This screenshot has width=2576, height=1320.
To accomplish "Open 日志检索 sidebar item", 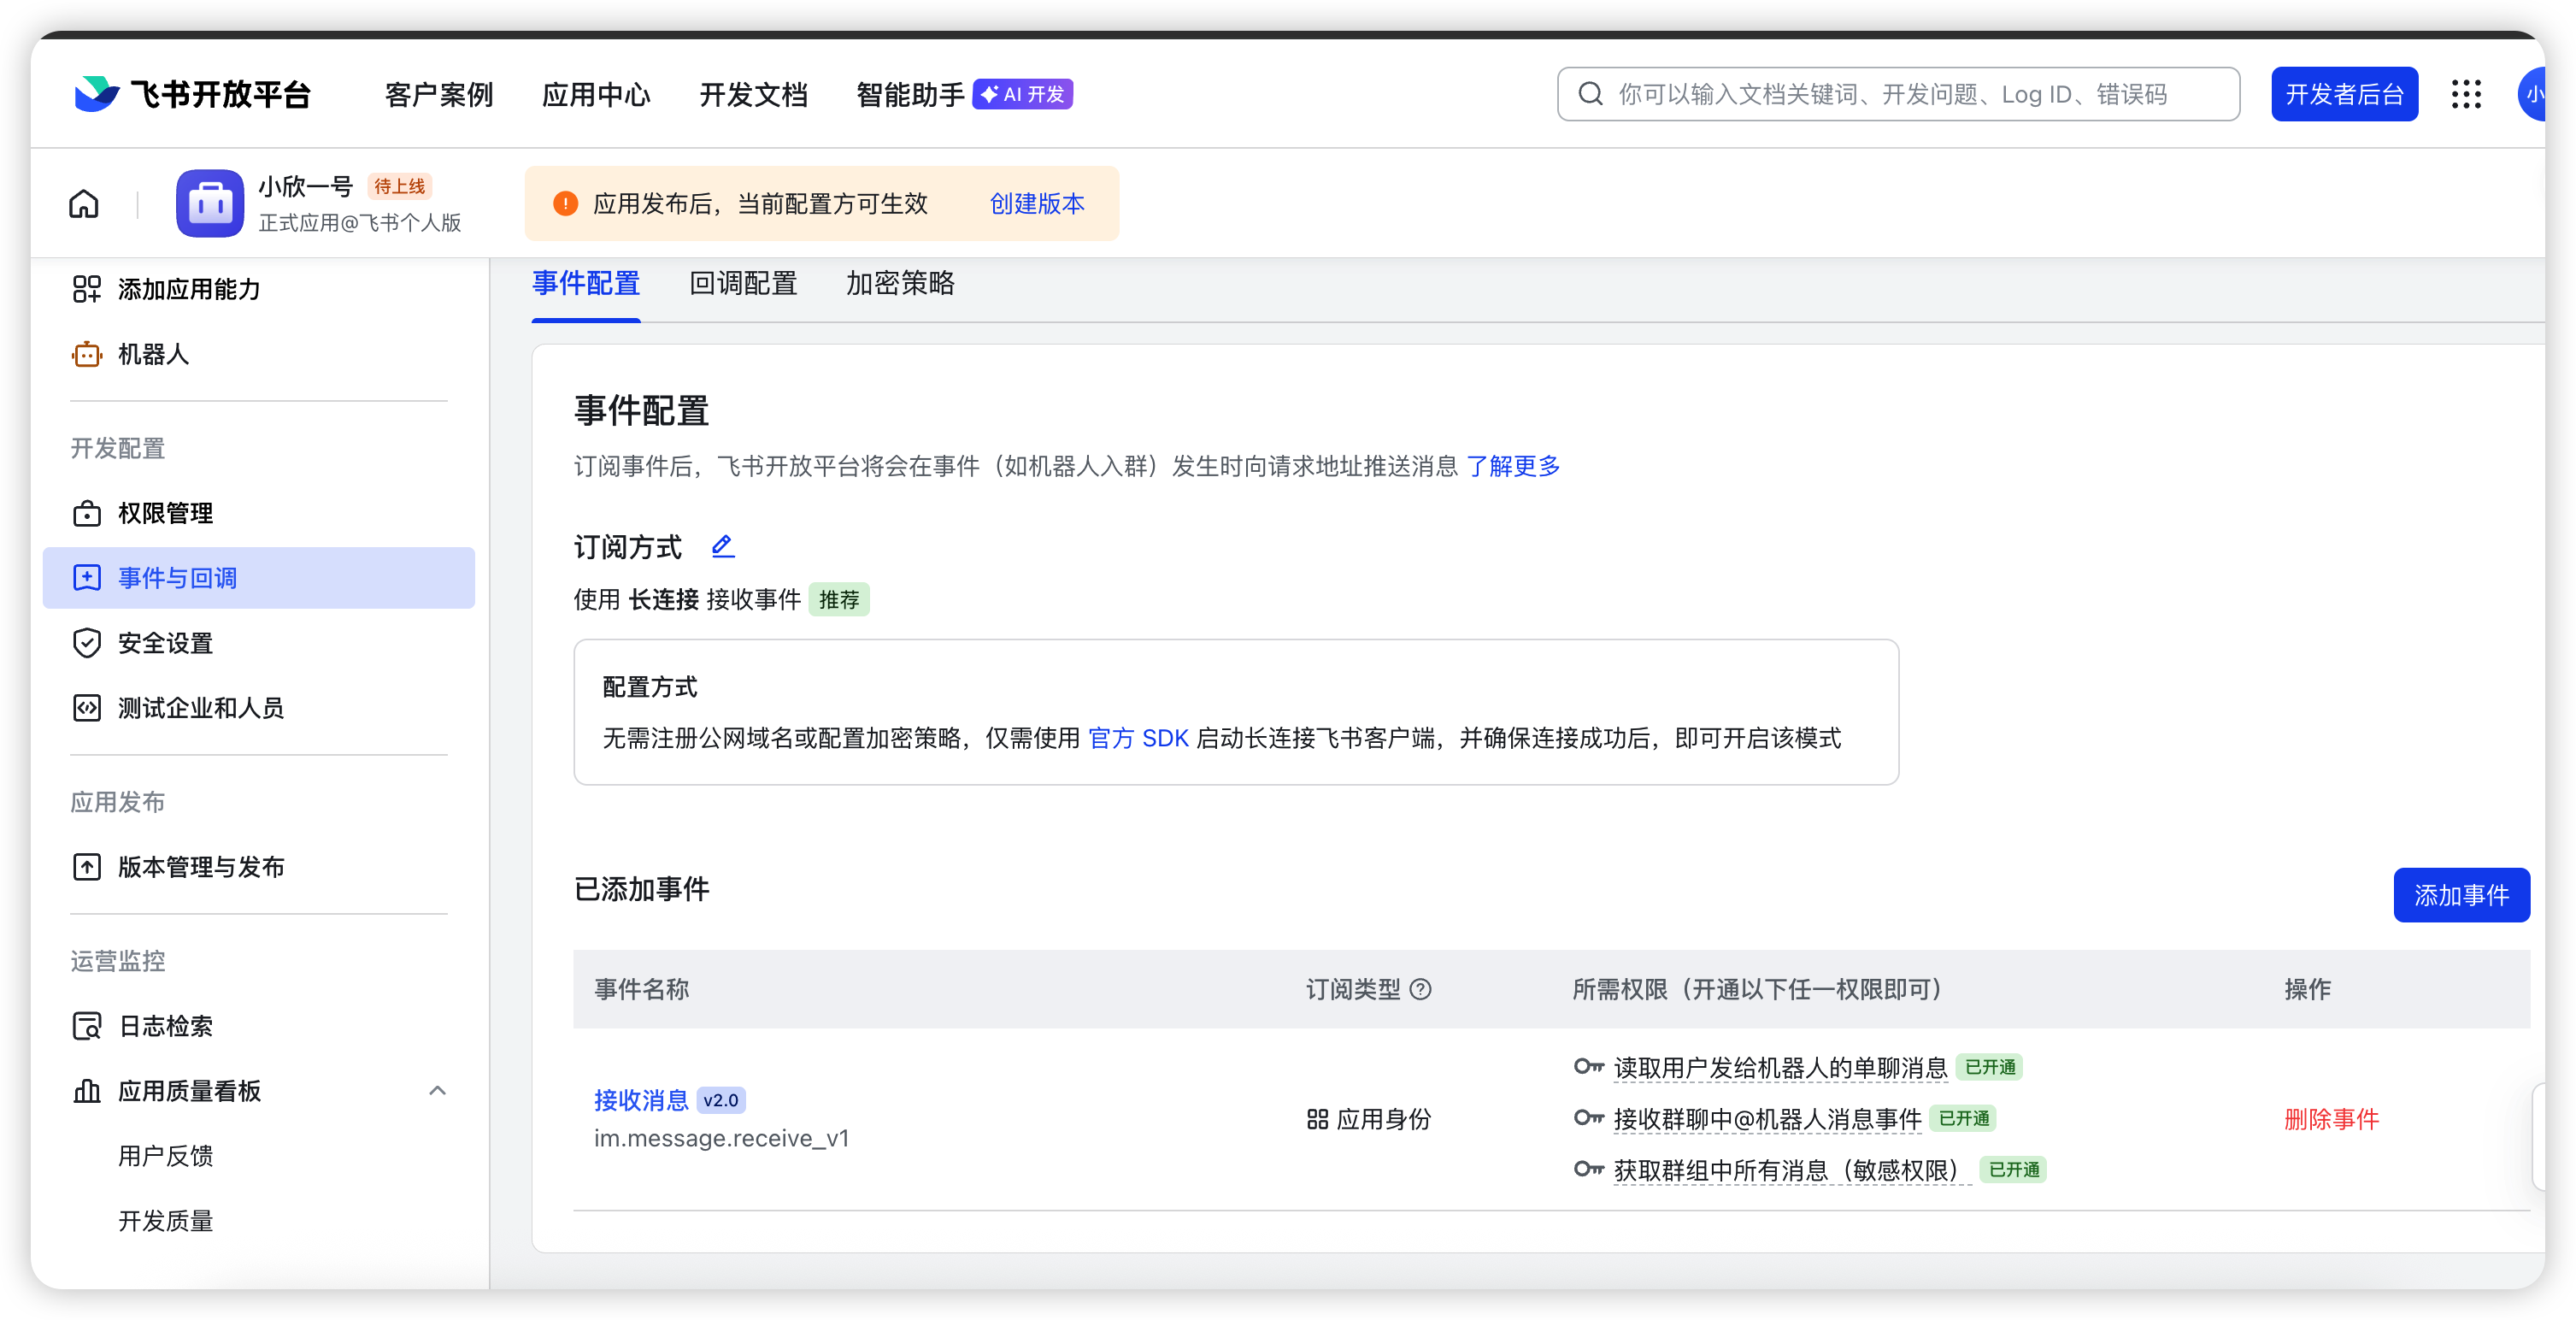I will [165, 1026].
